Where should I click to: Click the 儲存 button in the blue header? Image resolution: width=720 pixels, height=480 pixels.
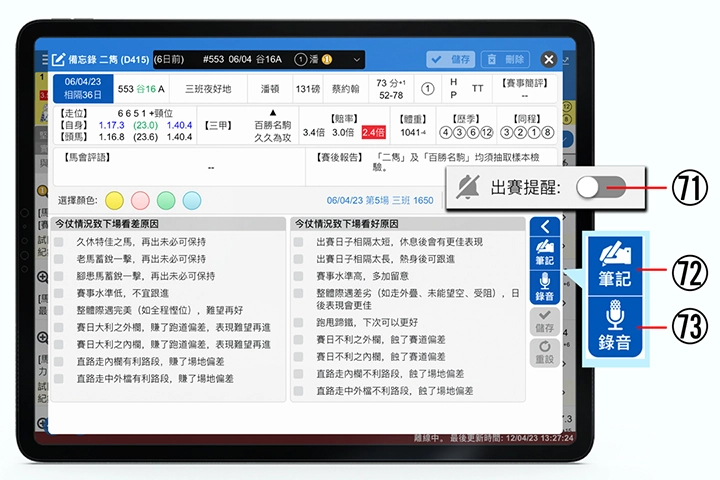click(x=450, y=59)
